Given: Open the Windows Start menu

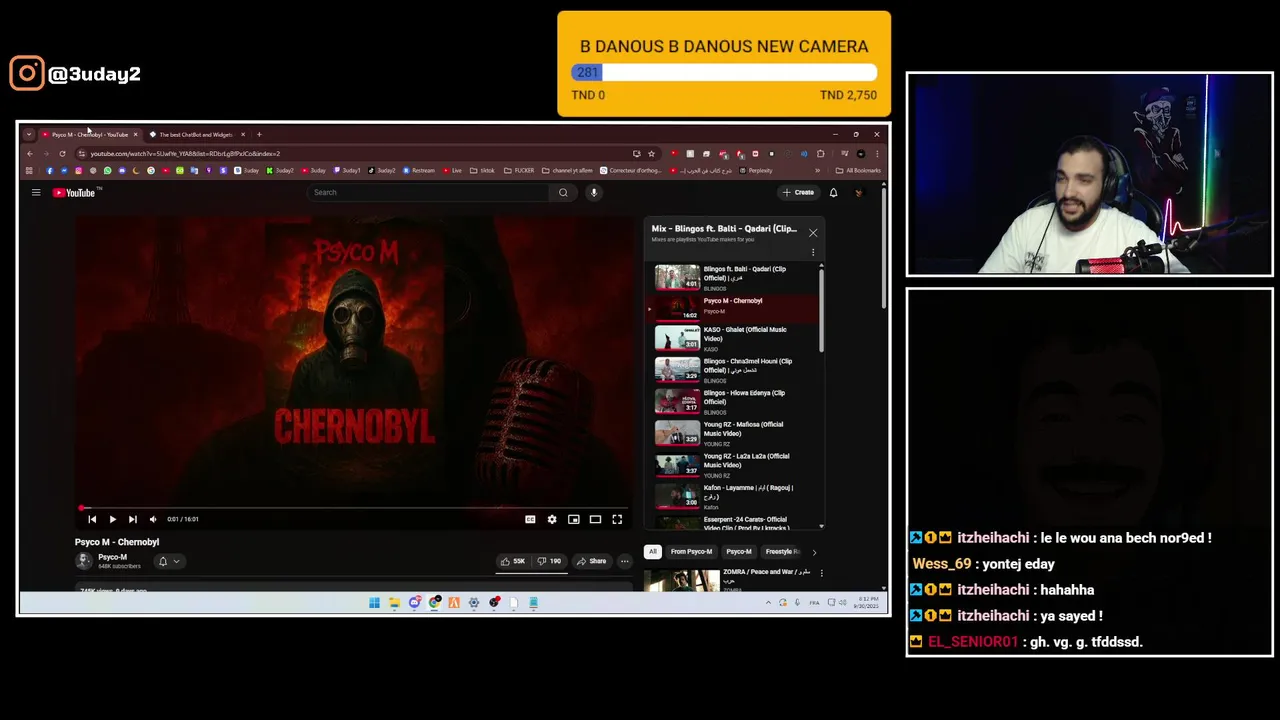Looking at the screenshot, I should pos(374,603).
